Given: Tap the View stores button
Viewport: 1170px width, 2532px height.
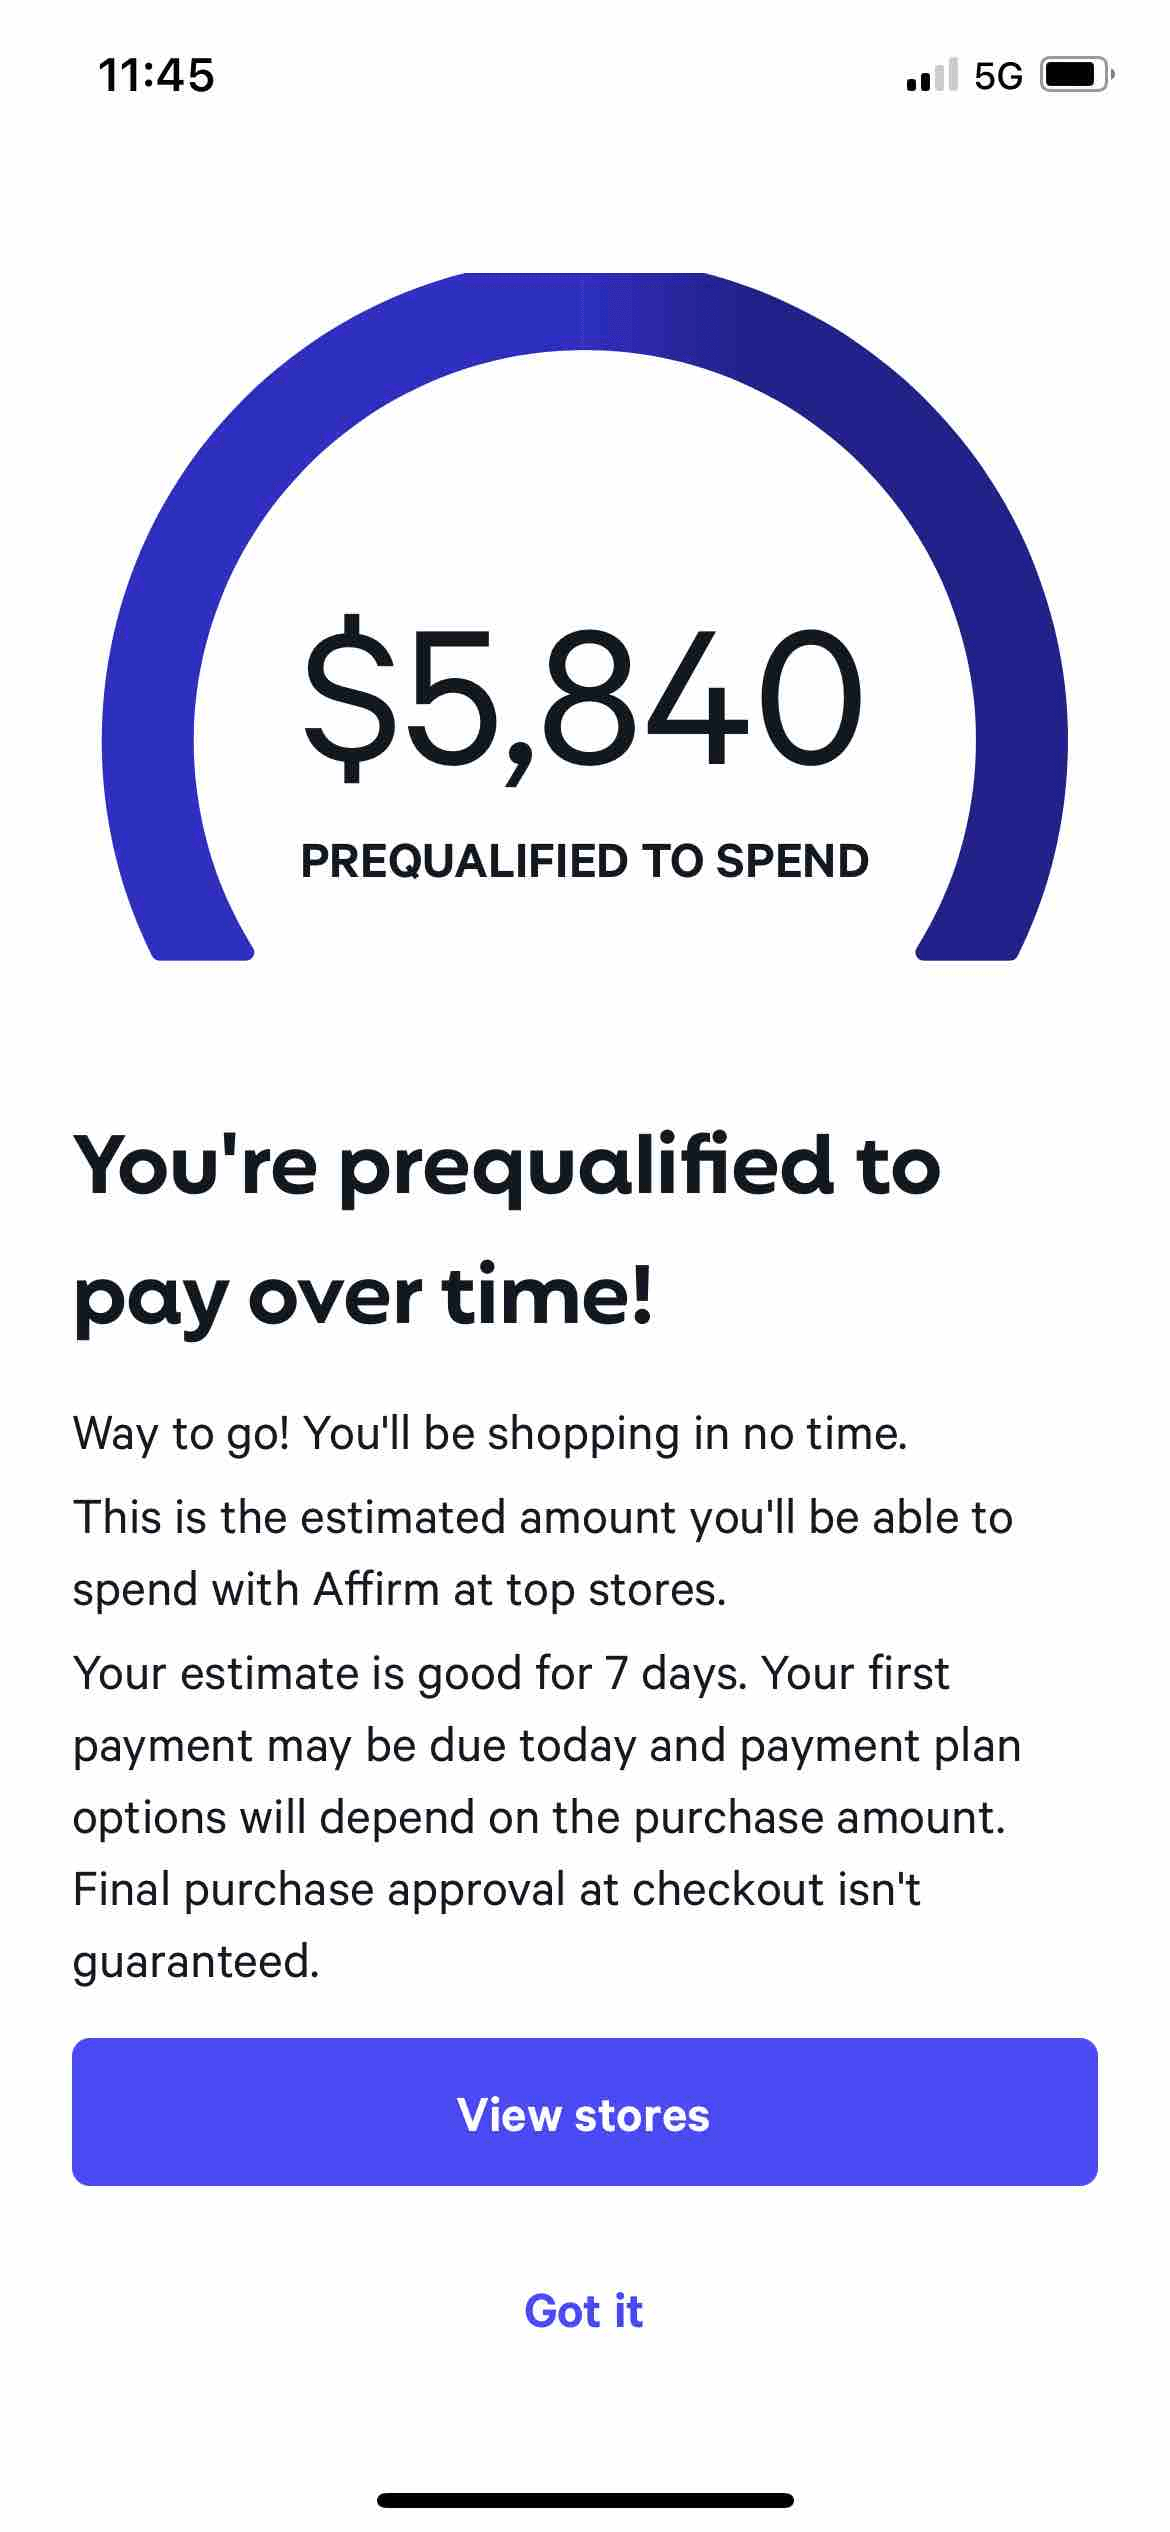Looking at the screenshot, I should 584,2111.
